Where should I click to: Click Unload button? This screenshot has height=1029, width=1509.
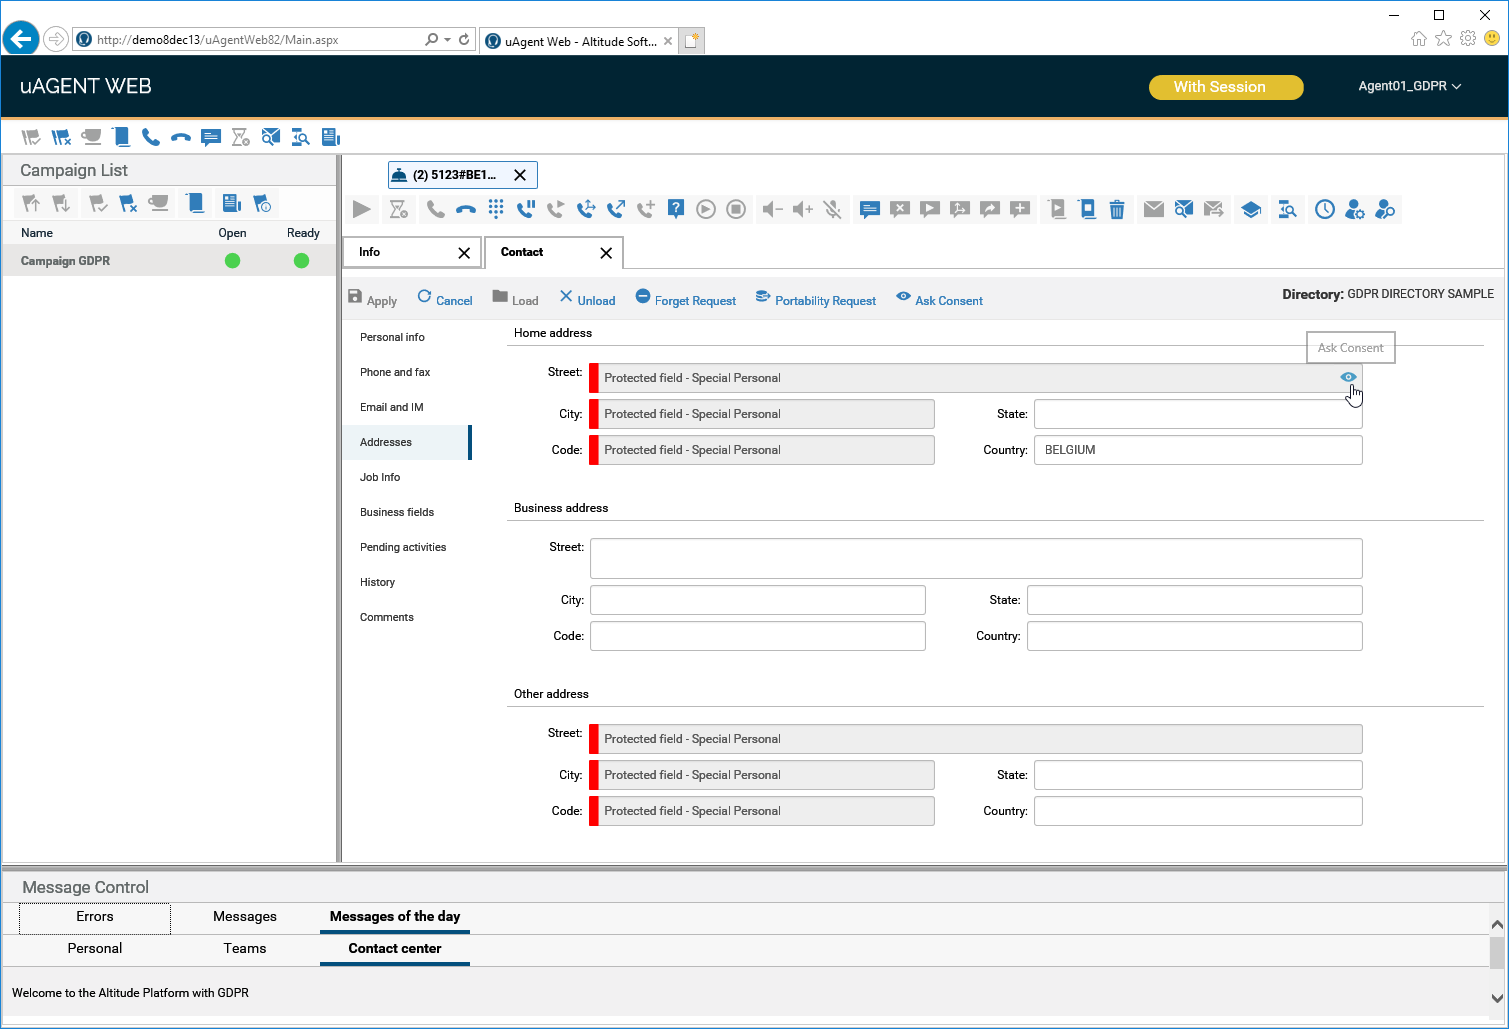[587, 299]
